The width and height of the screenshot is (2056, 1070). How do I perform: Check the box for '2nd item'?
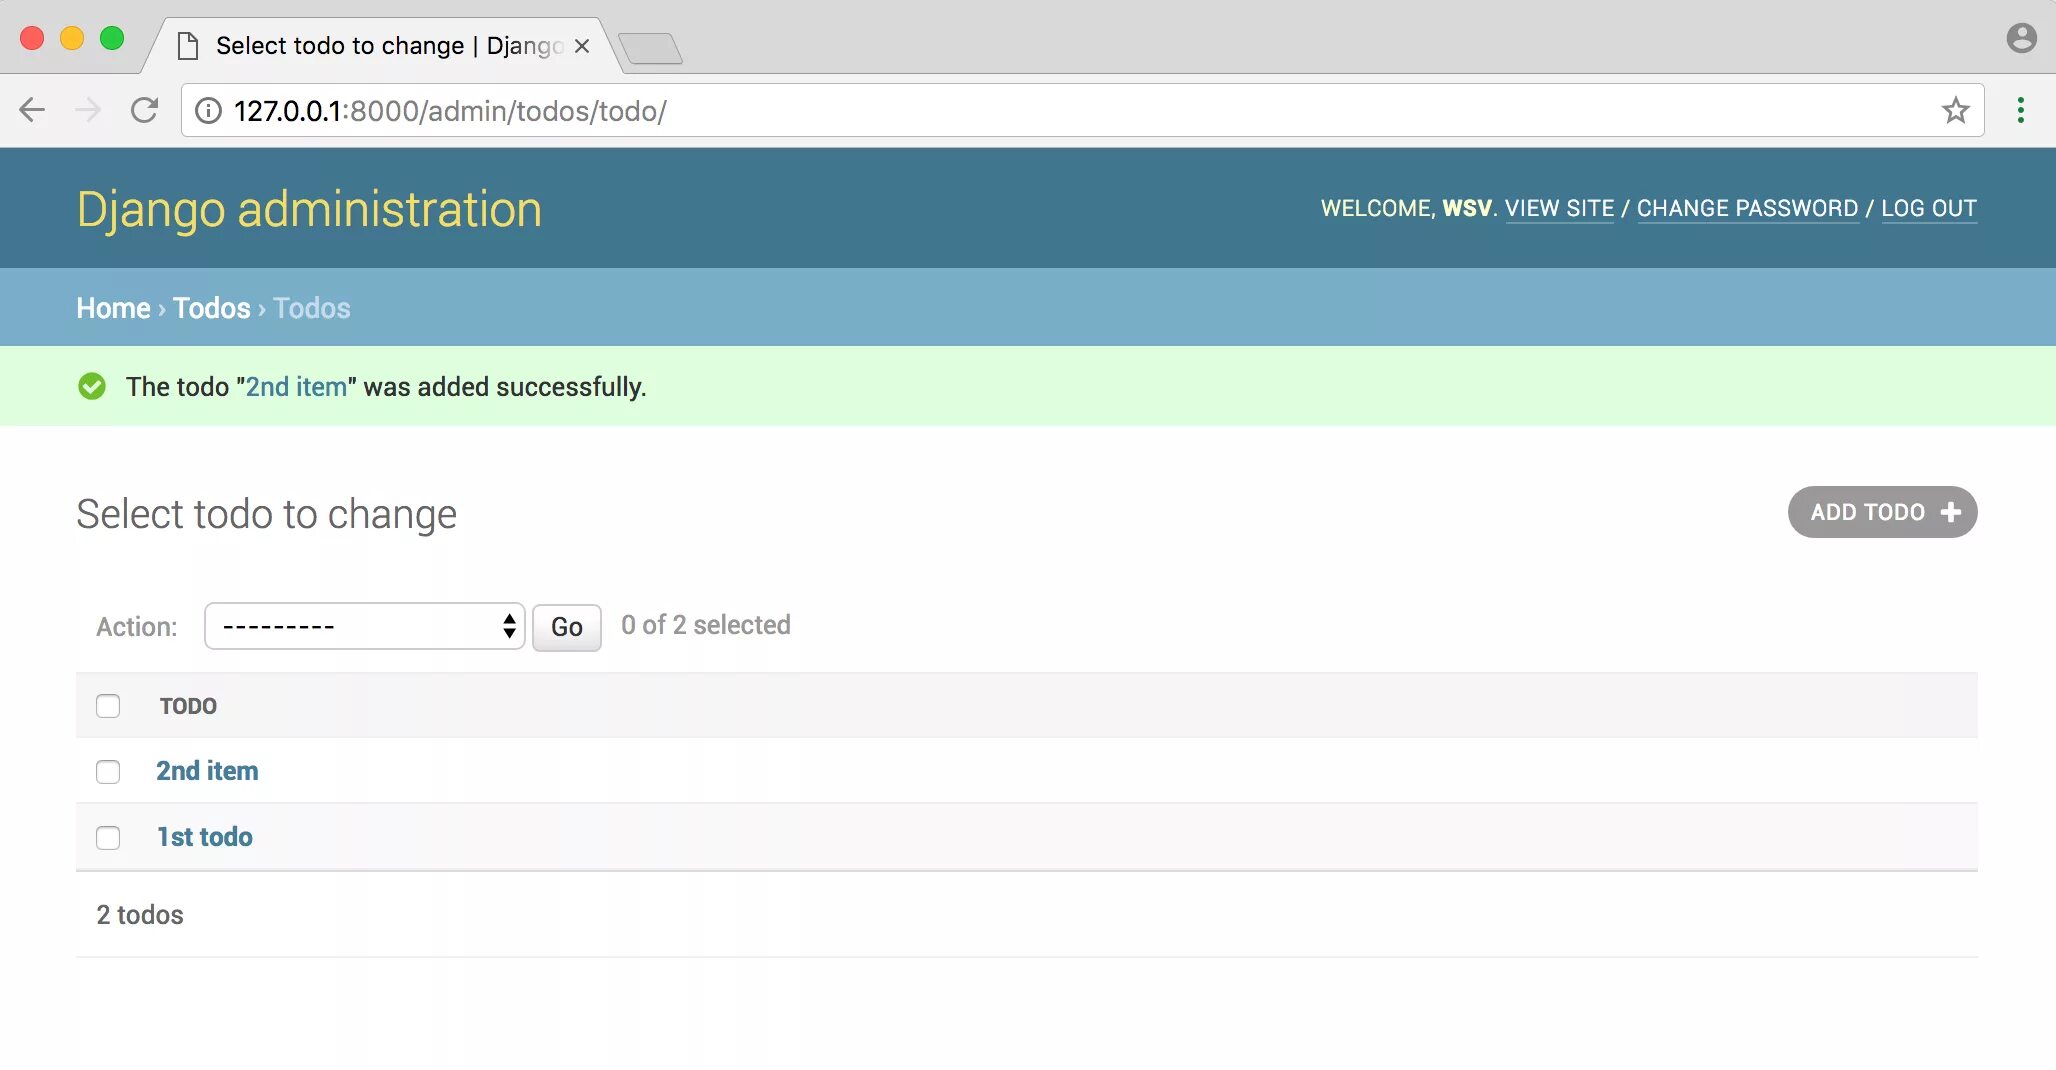tap(108, 772)
